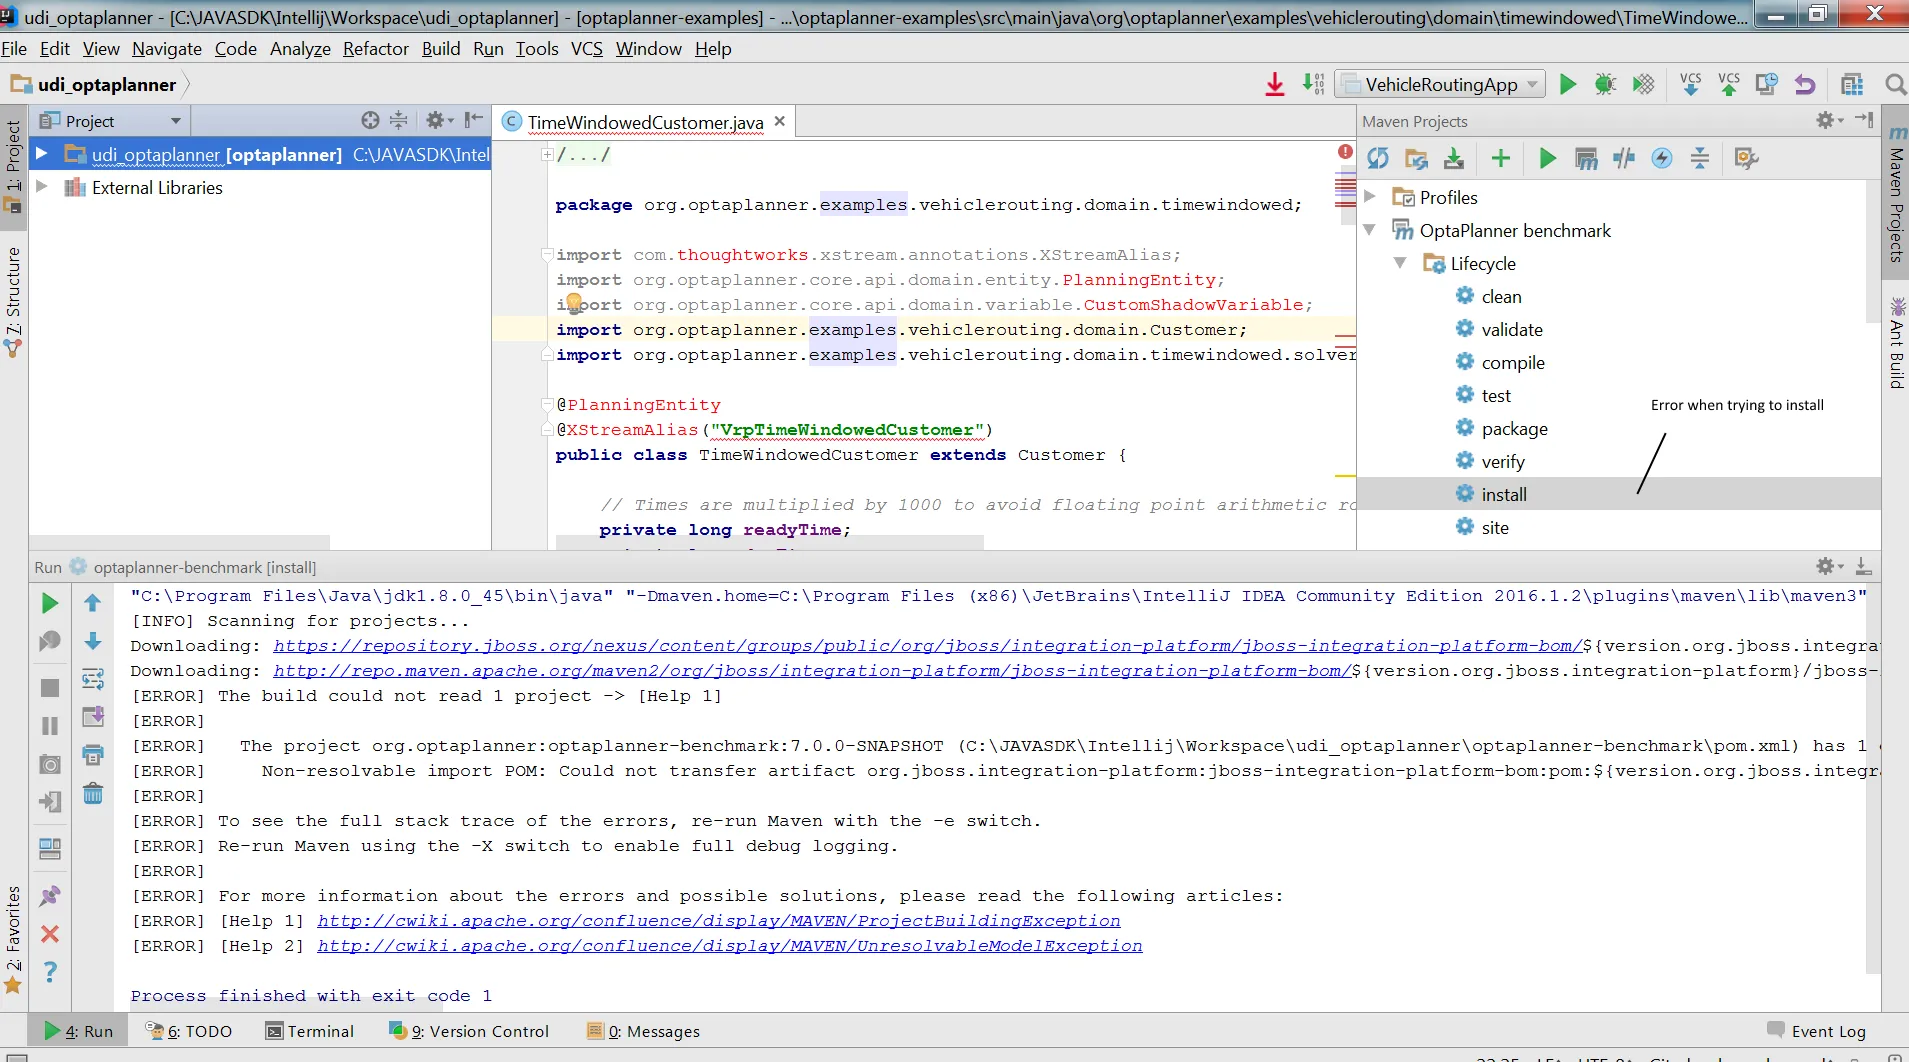Click the pause output icon in Run panel
This screenshot has width=1909, height=1062.
click(50, 726)
